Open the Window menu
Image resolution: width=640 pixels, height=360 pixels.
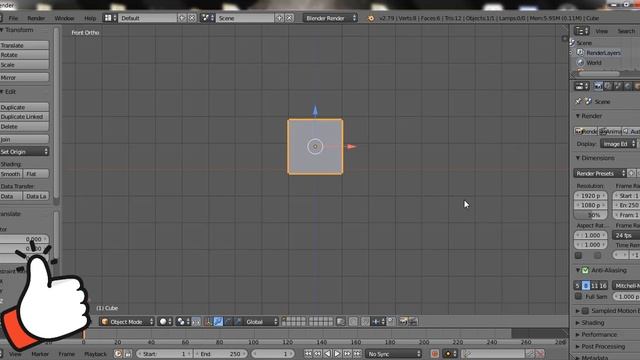(x=64, y=18)
